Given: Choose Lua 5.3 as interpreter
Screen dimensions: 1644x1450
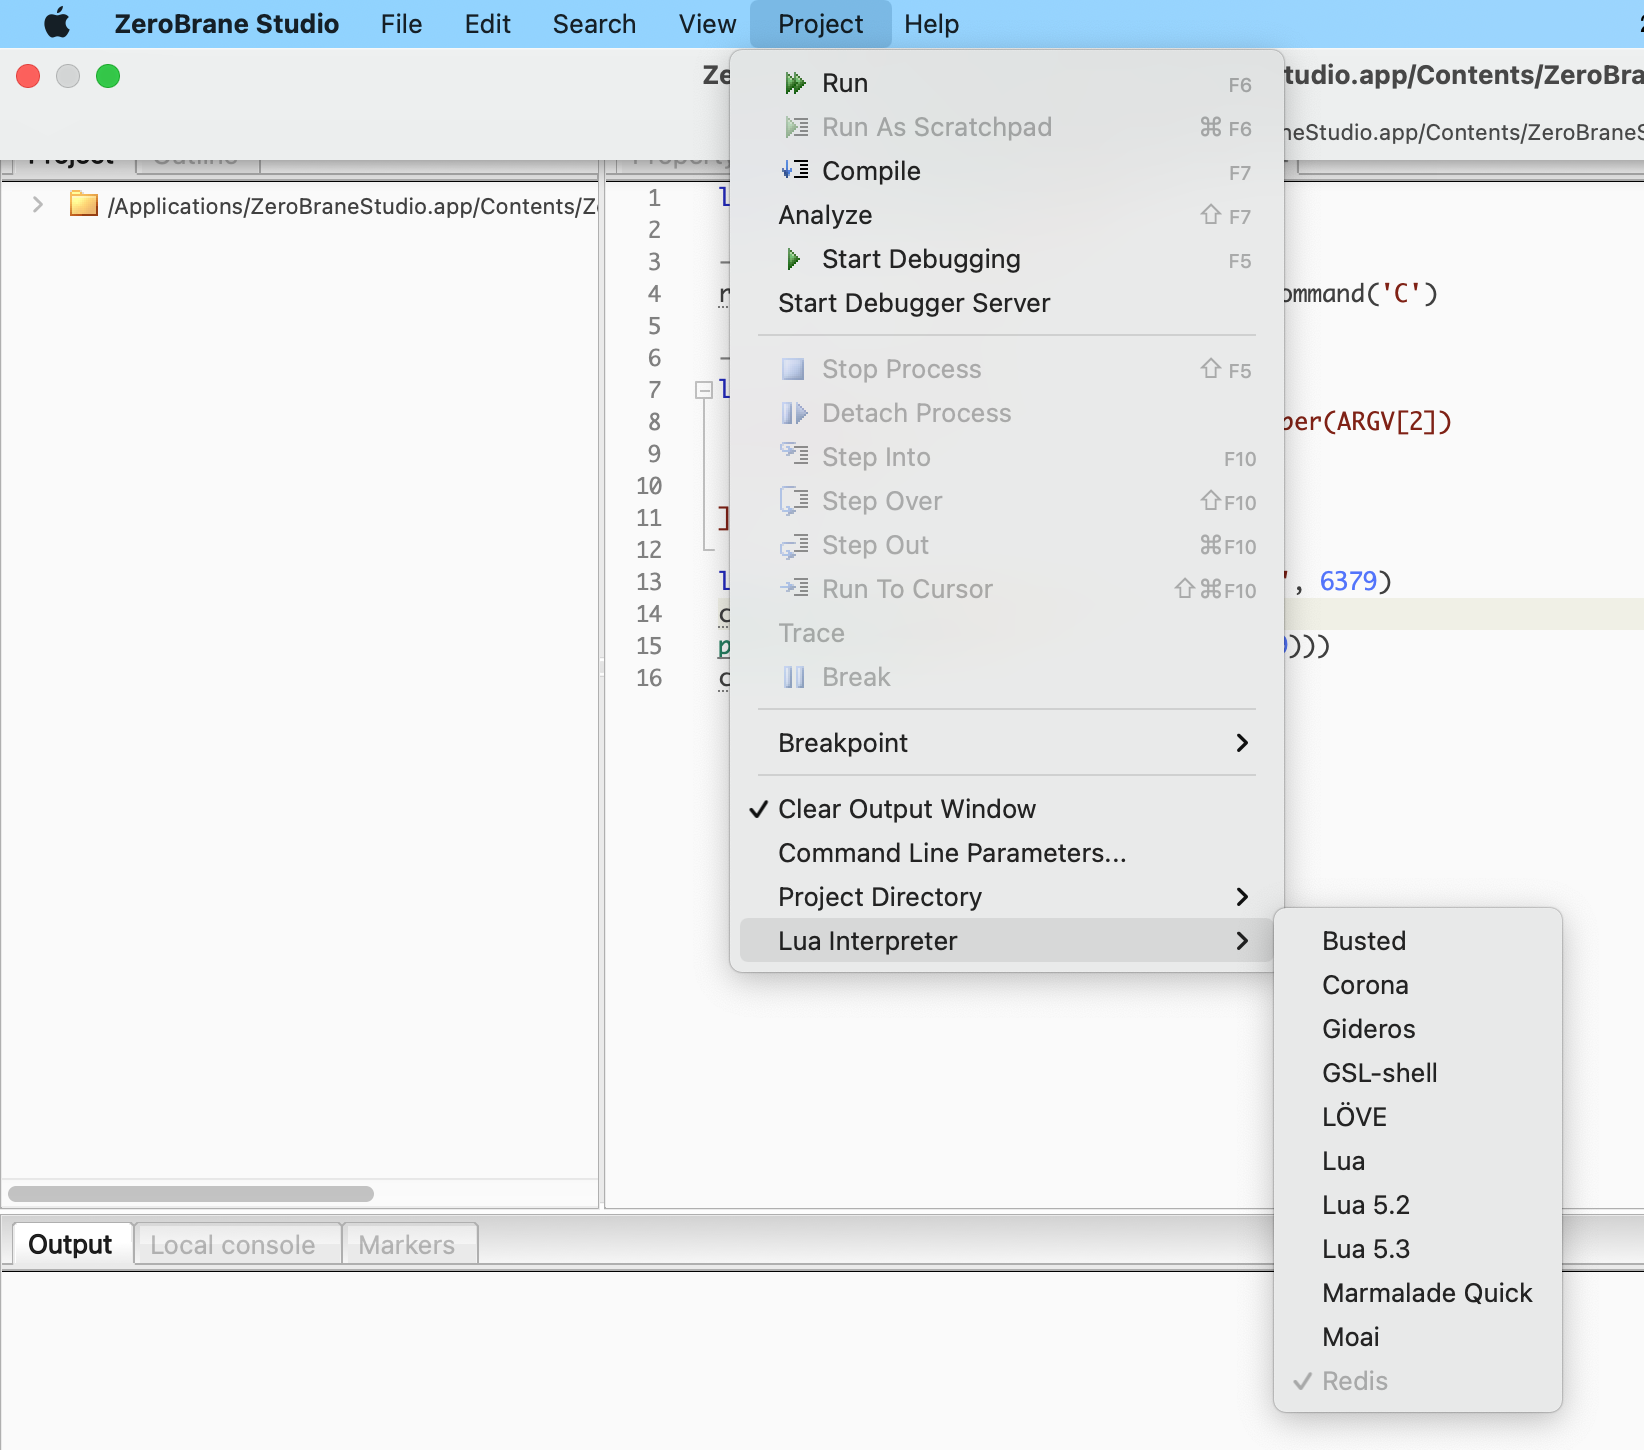Looking at the screenshot, I should click(x=1417, y=1249).
